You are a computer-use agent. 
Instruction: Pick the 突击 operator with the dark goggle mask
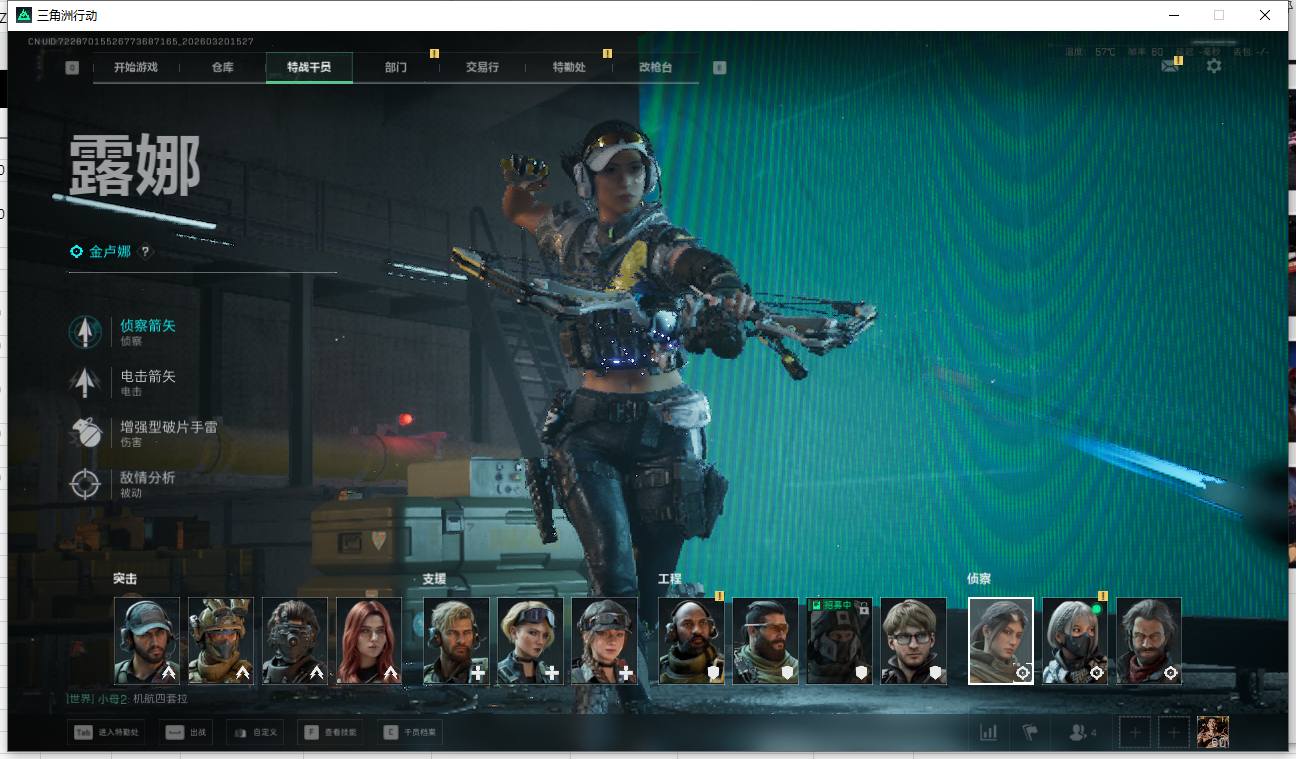pos(295,641)
